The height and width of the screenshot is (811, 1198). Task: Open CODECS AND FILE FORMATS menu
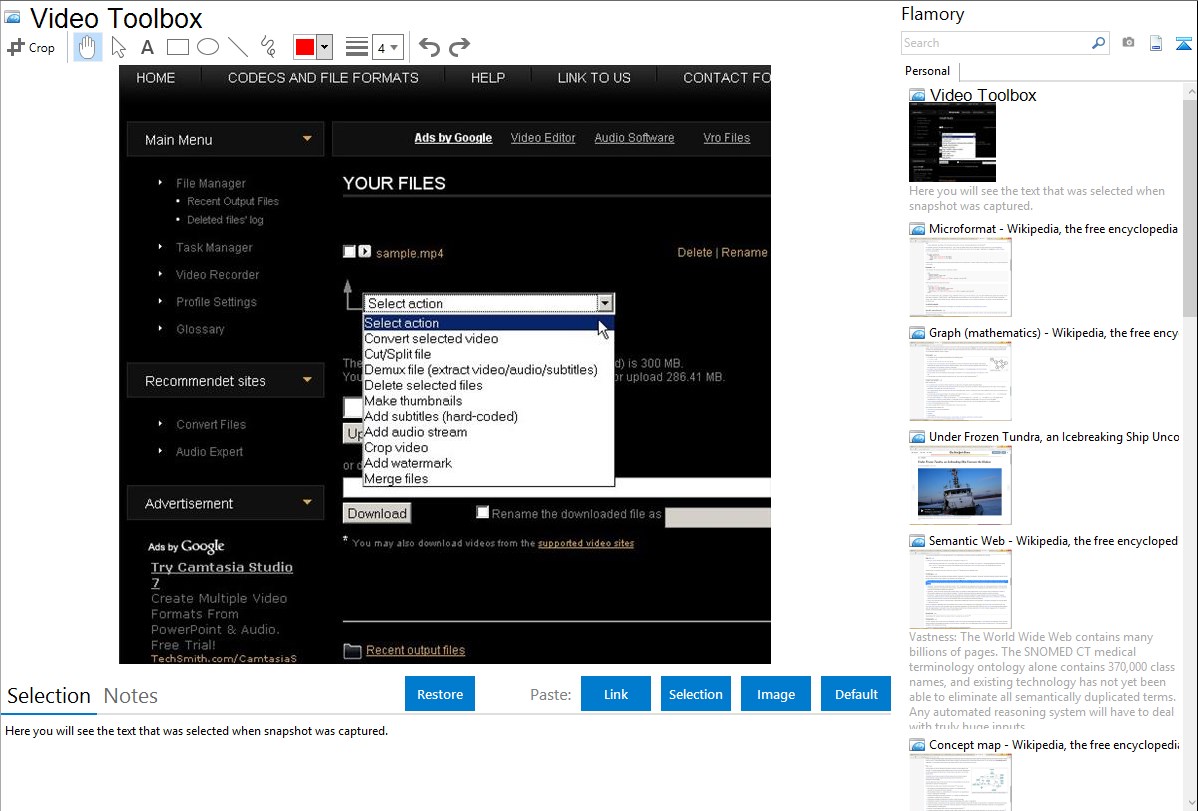click(x=323, y=78)
